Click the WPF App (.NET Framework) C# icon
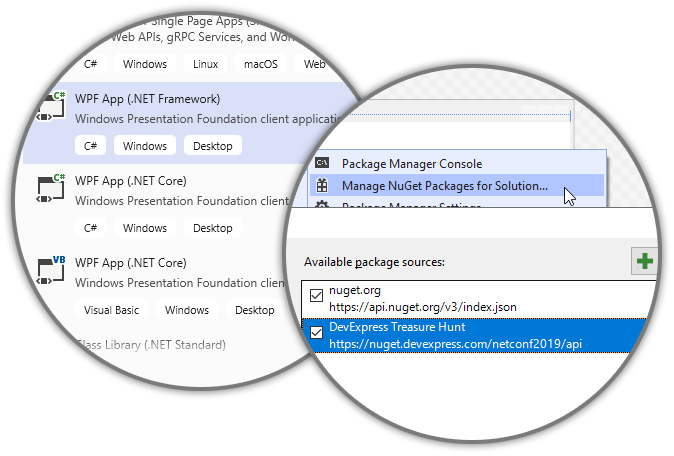674x456 pixels. point(50,108)
